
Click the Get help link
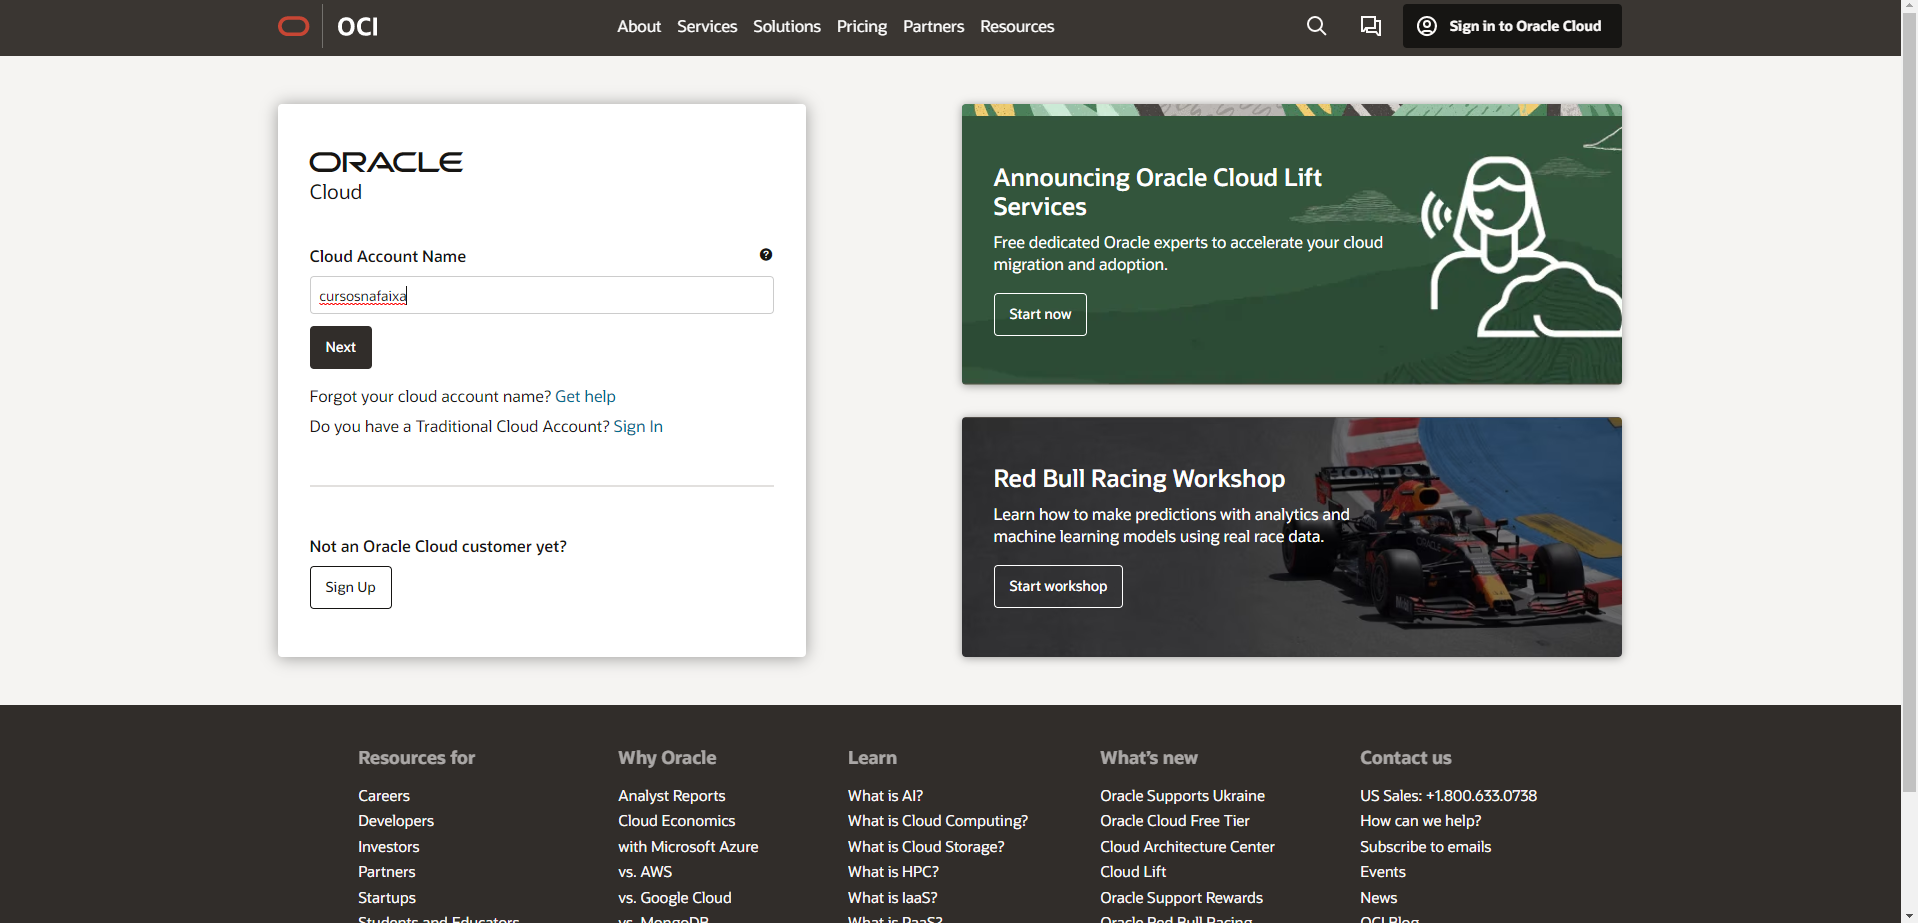coord(585,396)
